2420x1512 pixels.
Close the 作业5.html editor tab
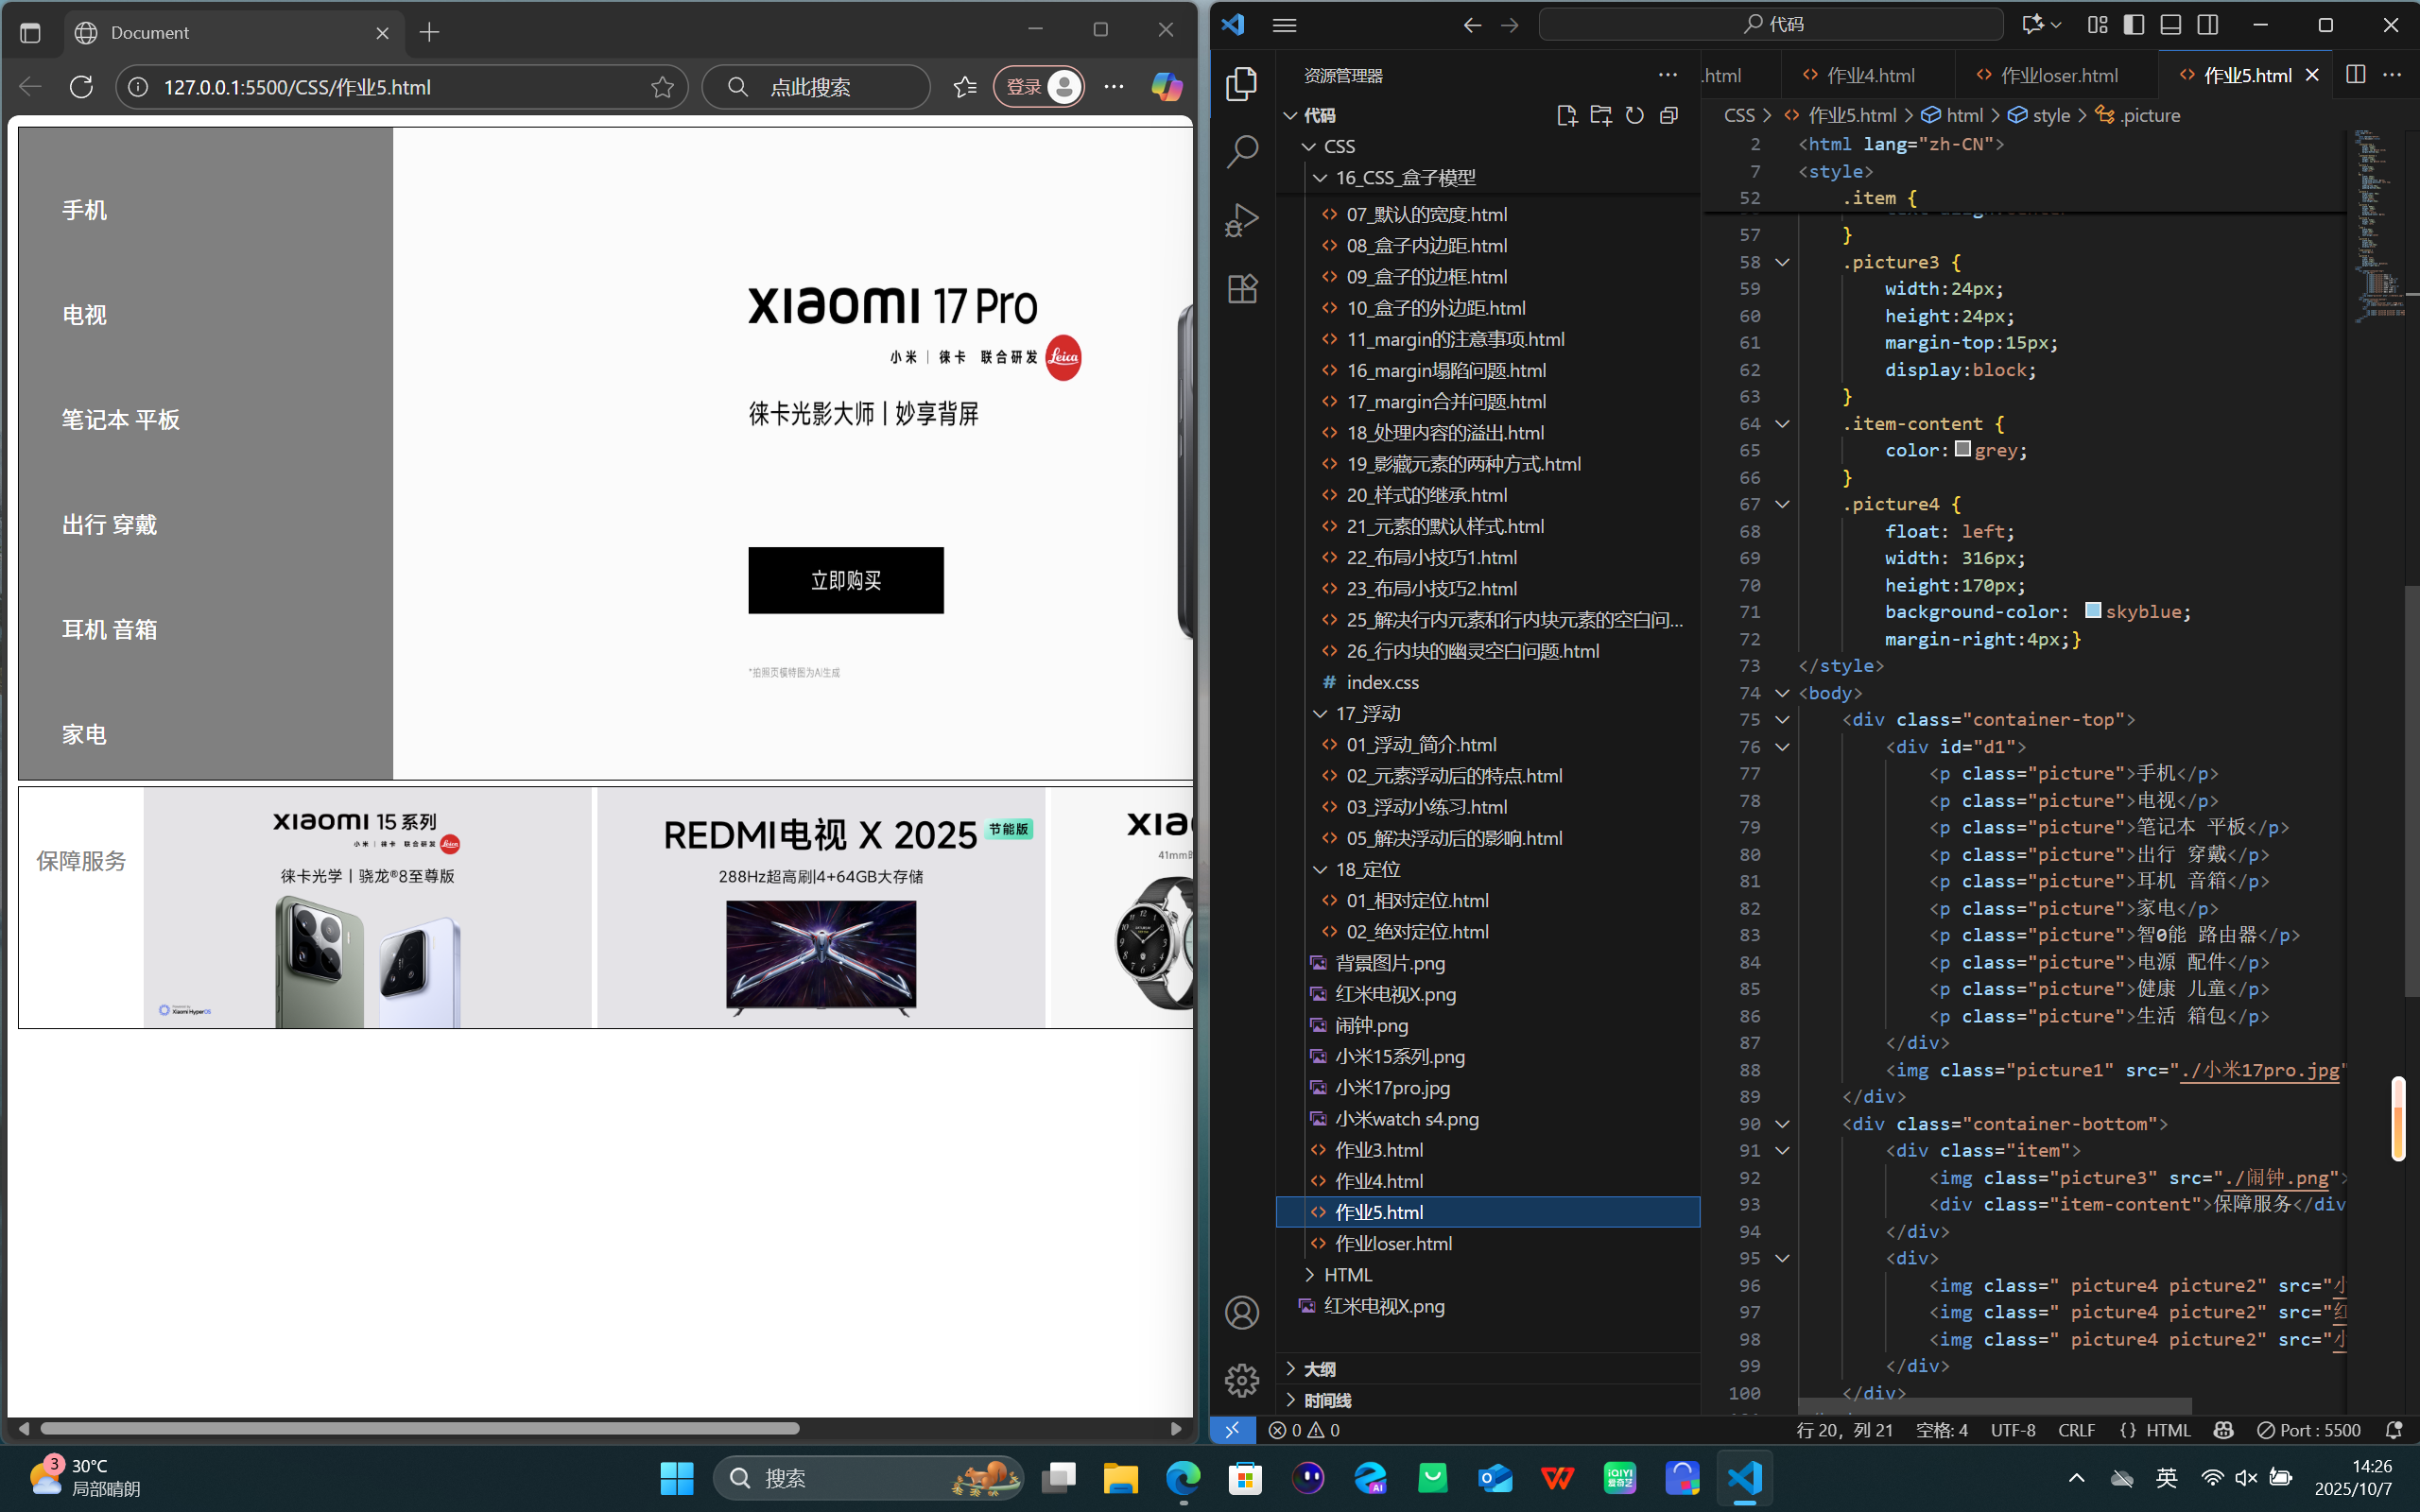pos(2312,75)
